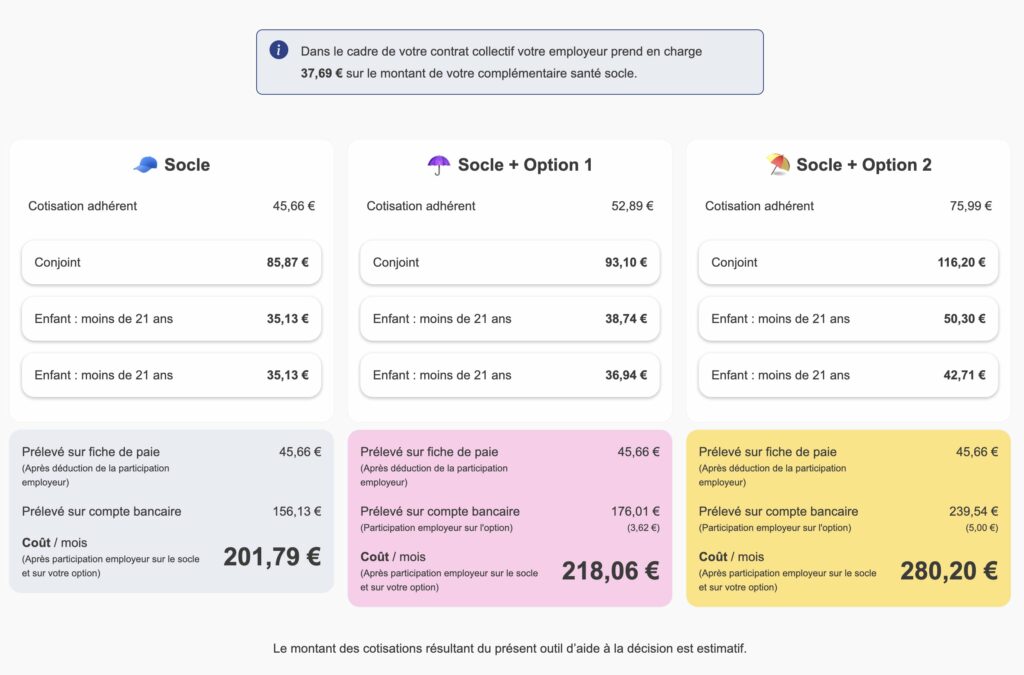Click the employer contribution info banner text
The width and height of the screenshot is (1024, 675).
(500, 62)
